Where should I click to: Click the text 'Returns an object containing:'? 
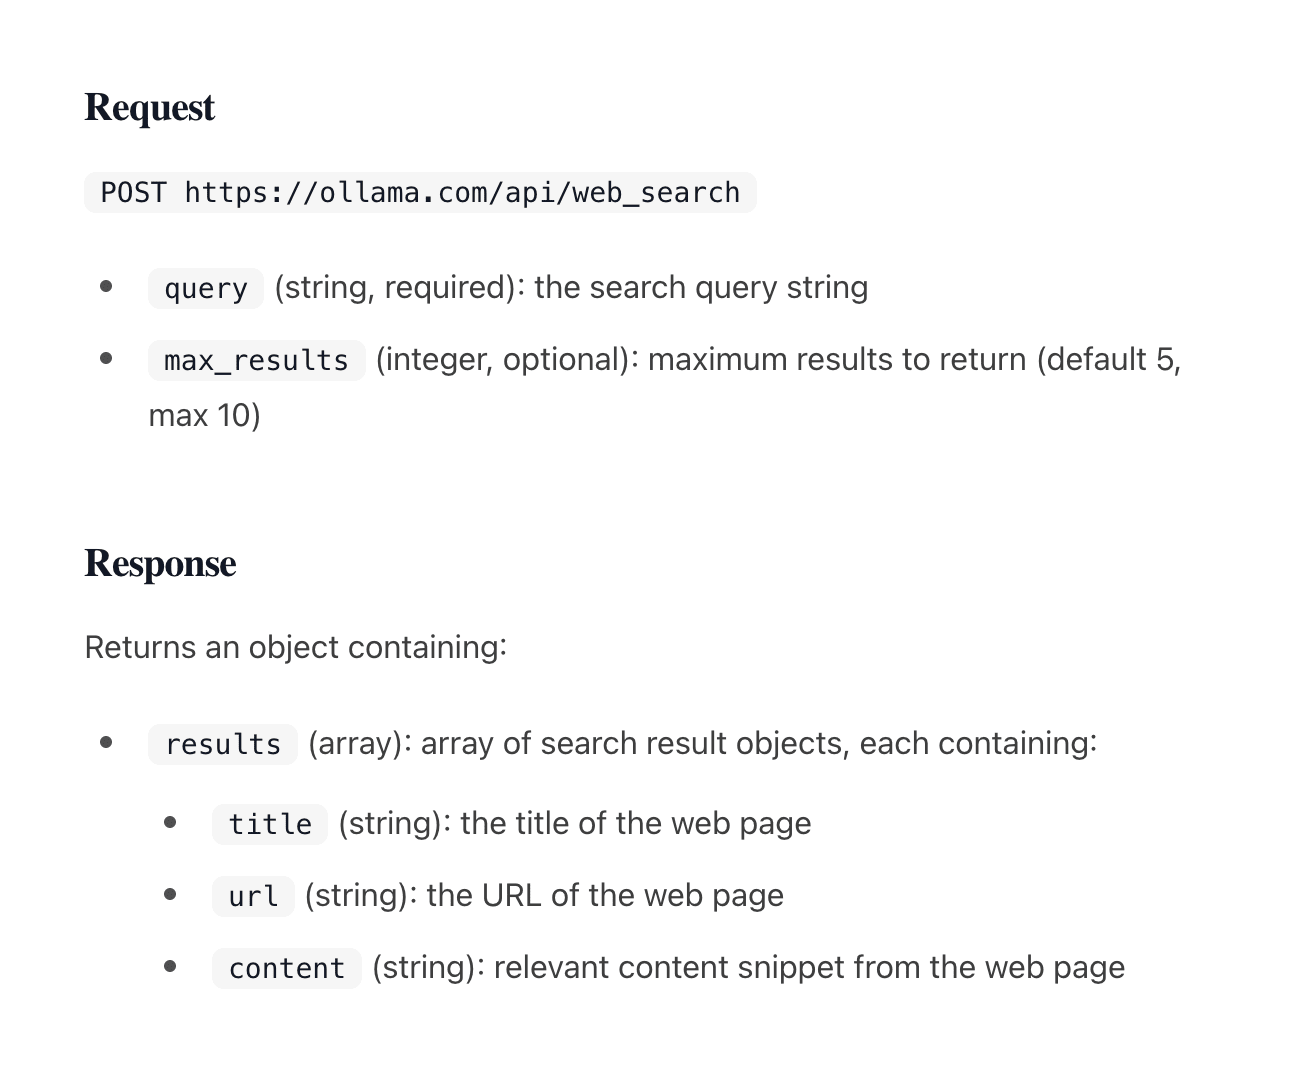[x=296, y=647]
